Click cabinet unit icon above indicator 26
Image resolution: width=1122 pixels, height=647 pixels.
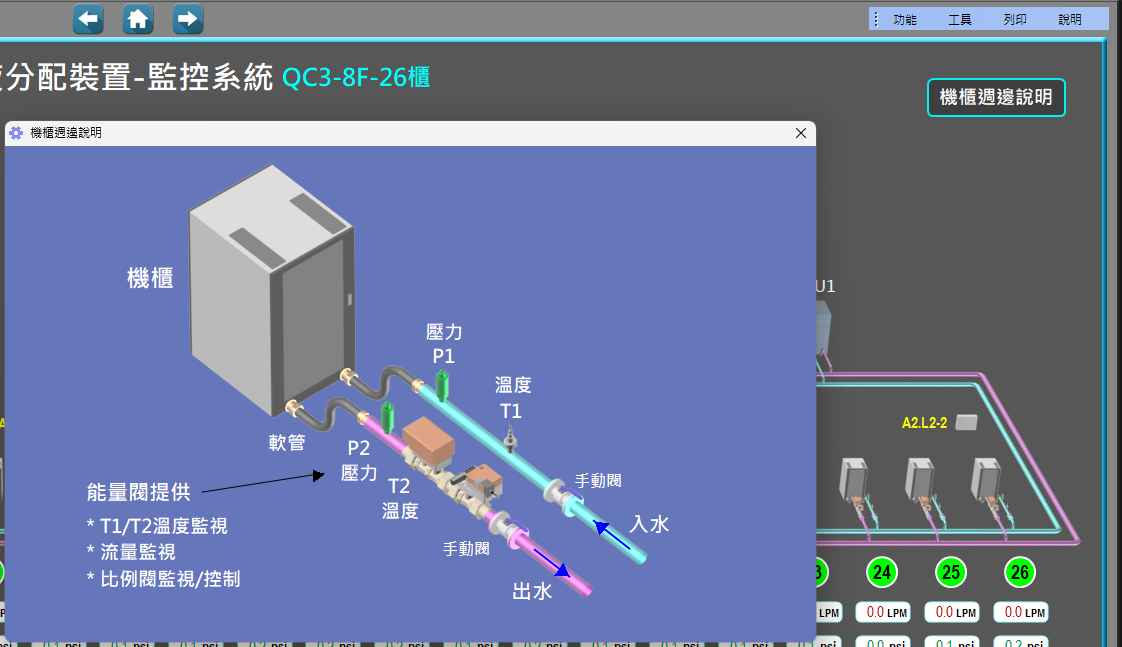tap(986, 479)
